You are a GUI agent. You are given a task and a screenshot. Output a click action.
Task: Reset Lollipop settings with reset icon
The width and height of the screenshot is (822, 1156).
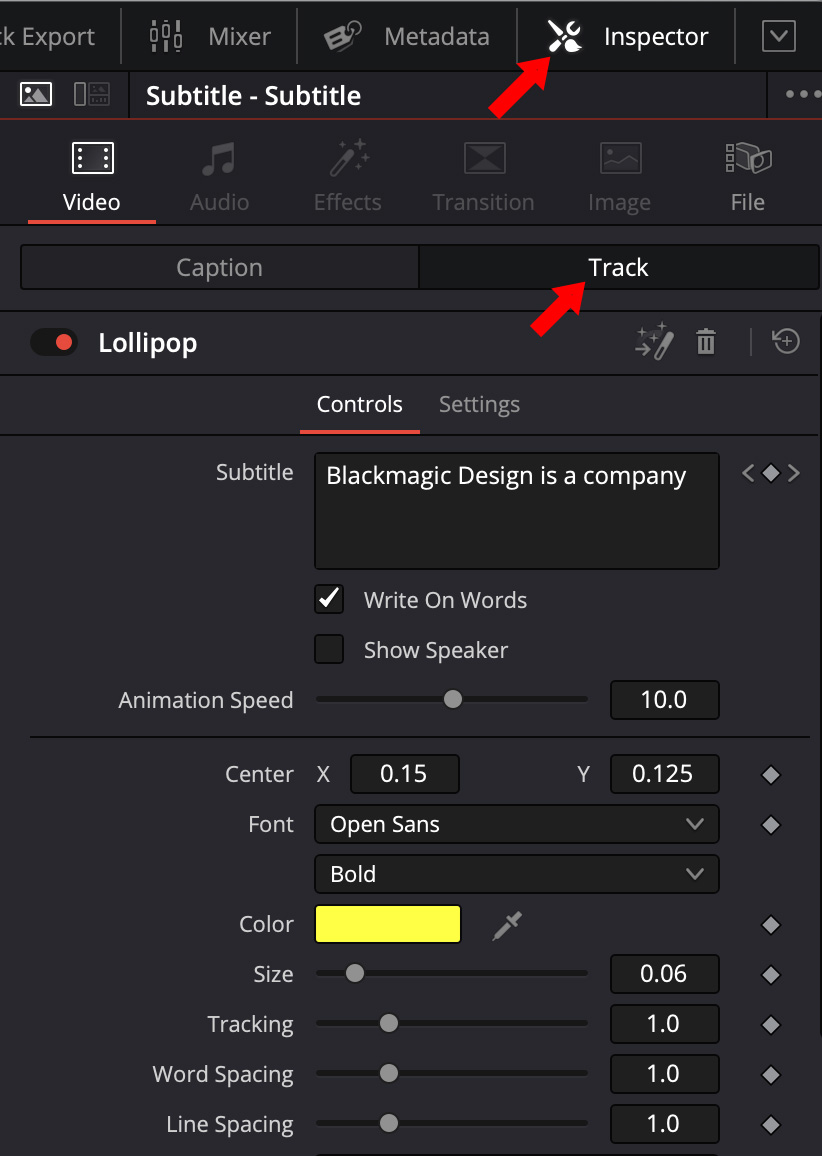coord(786,342)
